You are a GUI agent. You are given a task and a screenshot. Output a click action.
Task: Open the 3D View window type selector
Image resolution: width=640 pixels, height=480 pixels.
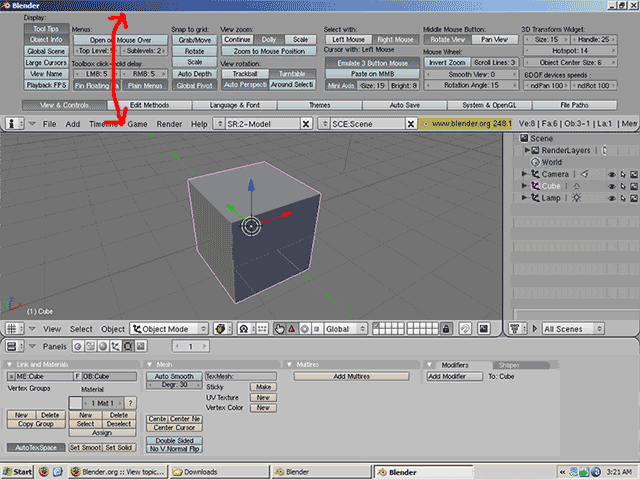(x=15, y=329)
